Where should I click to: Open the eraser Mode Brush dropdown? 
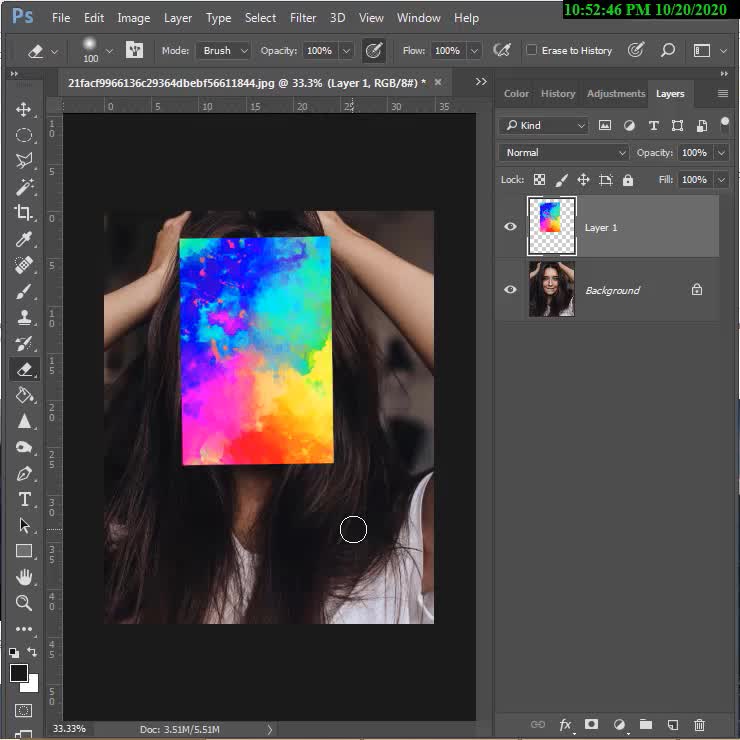coord(223,50)
